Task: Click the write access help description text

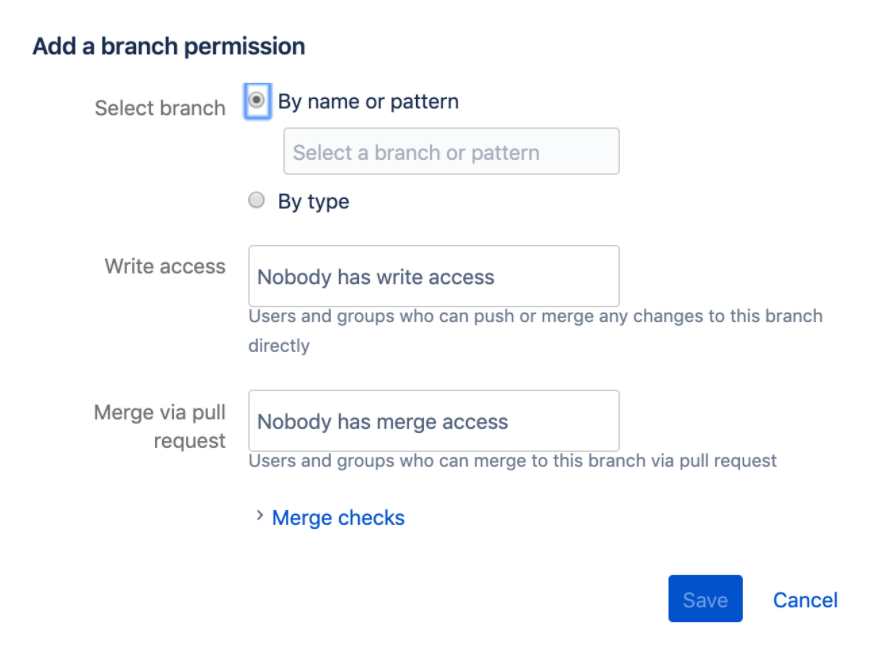Action: point(535,331)
